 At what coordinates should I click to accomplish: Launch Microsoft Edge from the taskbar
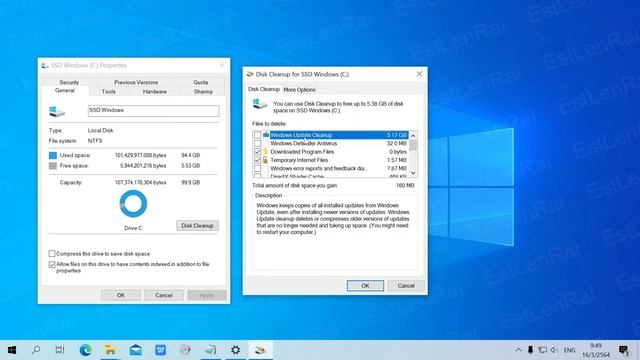85,350
